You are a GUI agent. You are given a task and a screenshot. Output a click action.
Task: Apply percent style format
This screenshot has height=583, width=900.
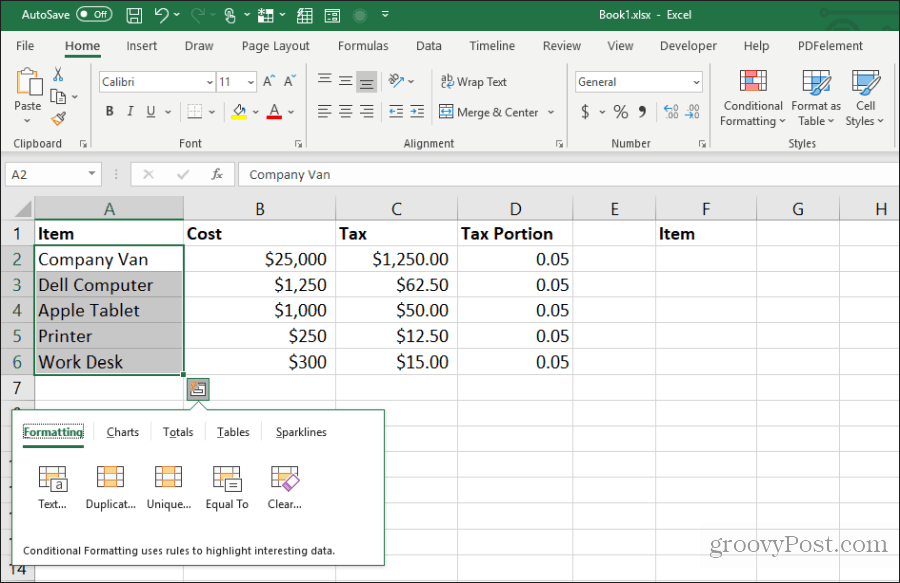click(620, 111)
